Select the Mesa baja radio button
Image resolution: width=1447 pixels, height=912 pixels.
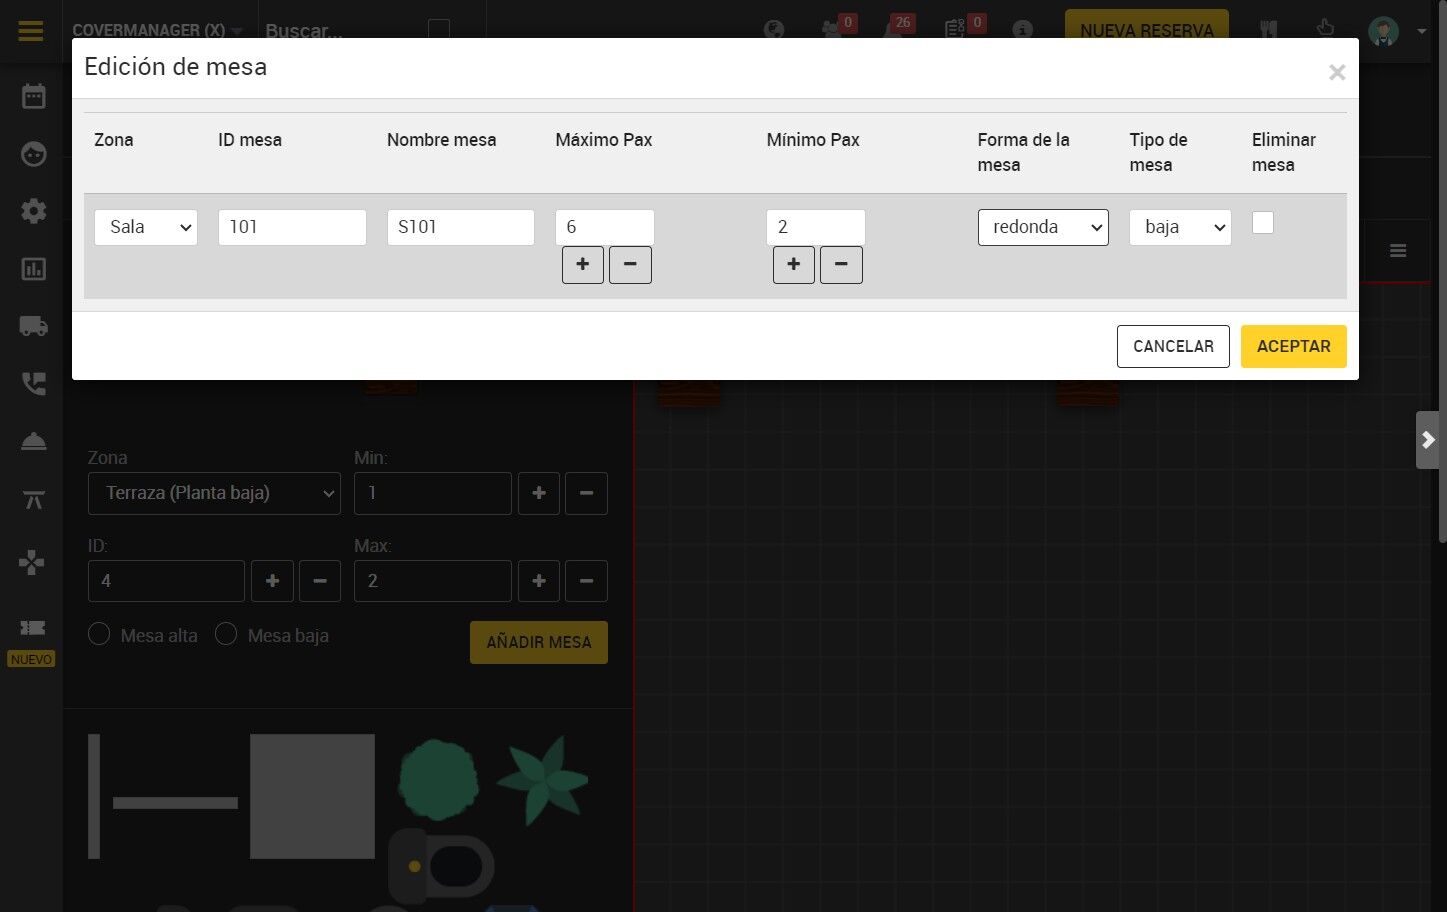click(226, 634)
